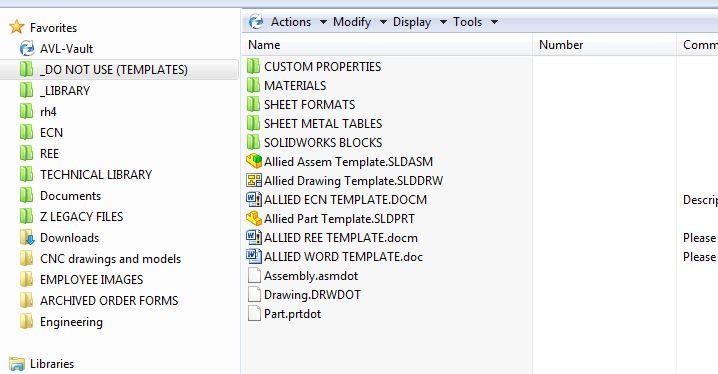Click the Word icon for ALLIED REE TEMPLATE
Viewport: 718px width, 374px height.
point(254,237)
